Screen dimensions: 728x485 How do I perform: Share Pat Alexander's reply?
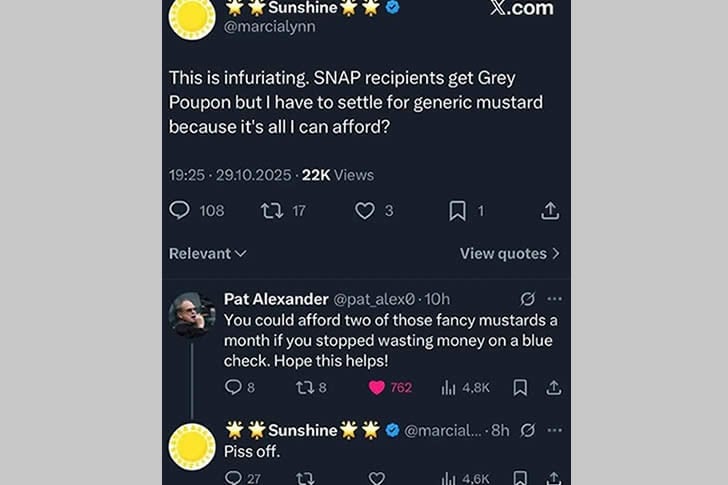tap(551, 387)
